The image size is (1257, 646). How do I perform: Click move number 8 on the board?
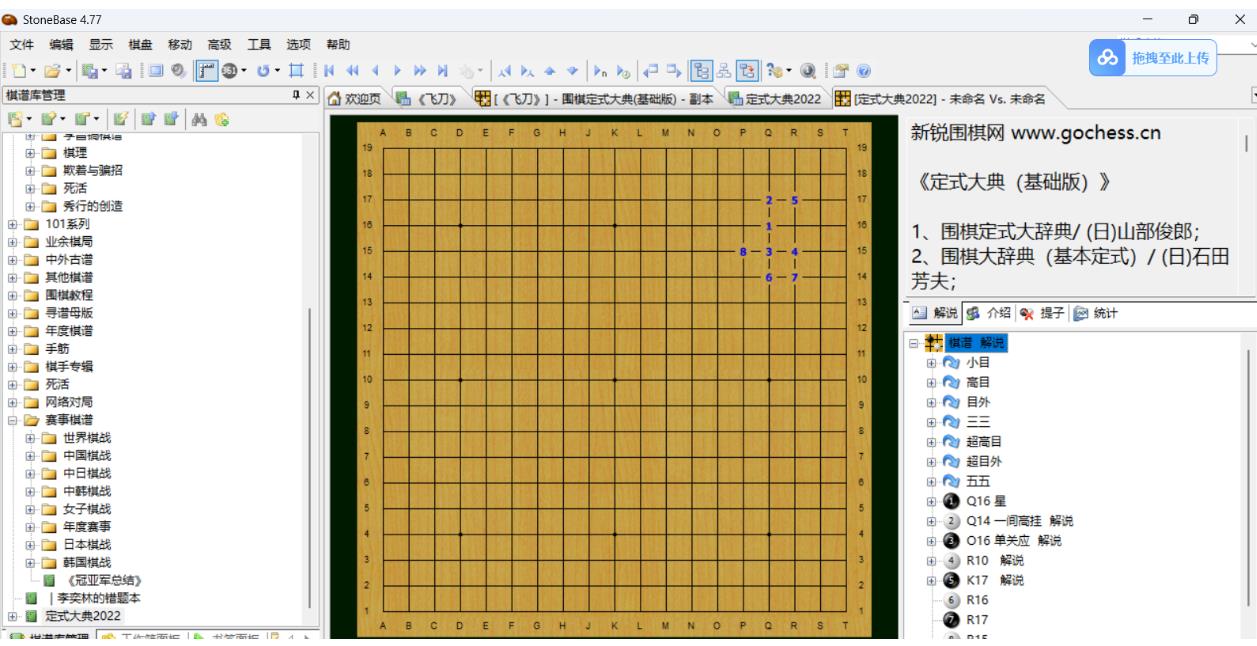coord(743,252)
